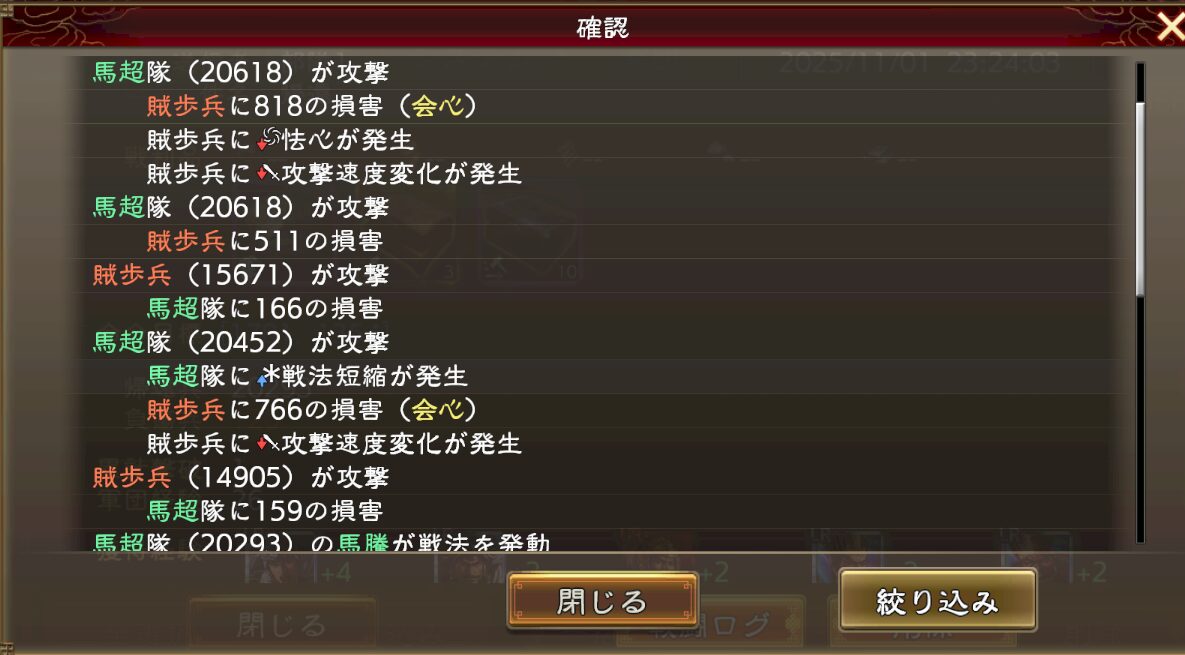Click the 賊歩兵 (15671) が攻撃 entry
1185x655 pixels.
click(x=241, y=275)
